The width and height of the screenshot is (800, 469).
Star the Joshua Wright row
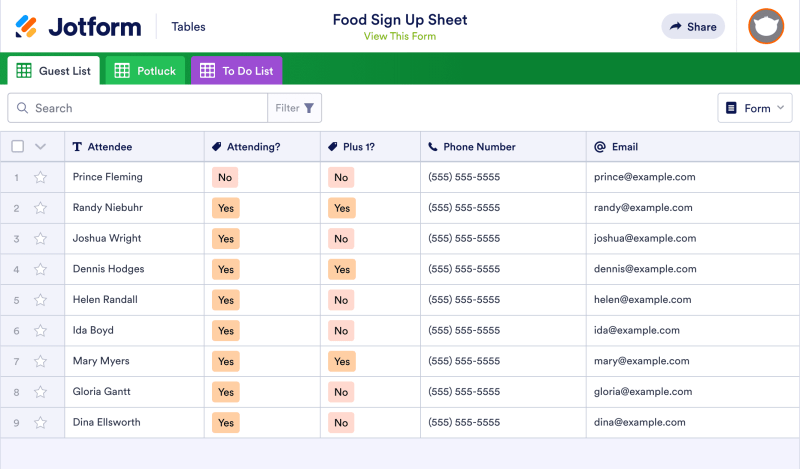coord(40,238)
